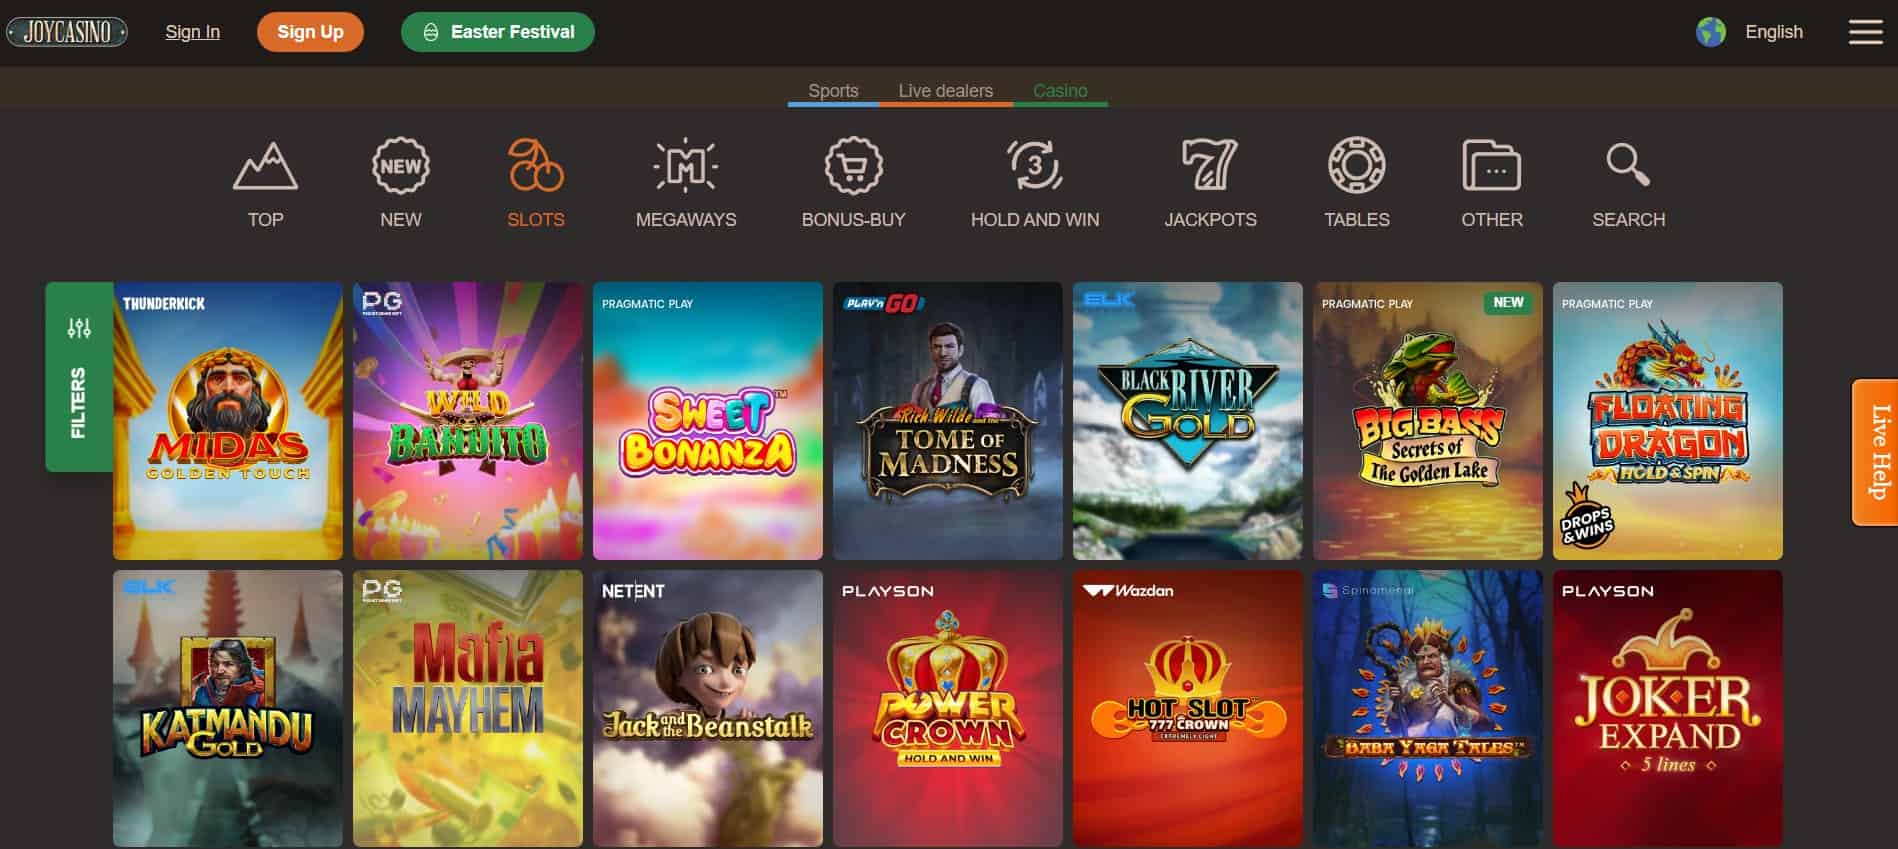Launch Hot Slot 777 Crown game
The width and height of the screenshot is (1898, 849).
(1188, 709)
